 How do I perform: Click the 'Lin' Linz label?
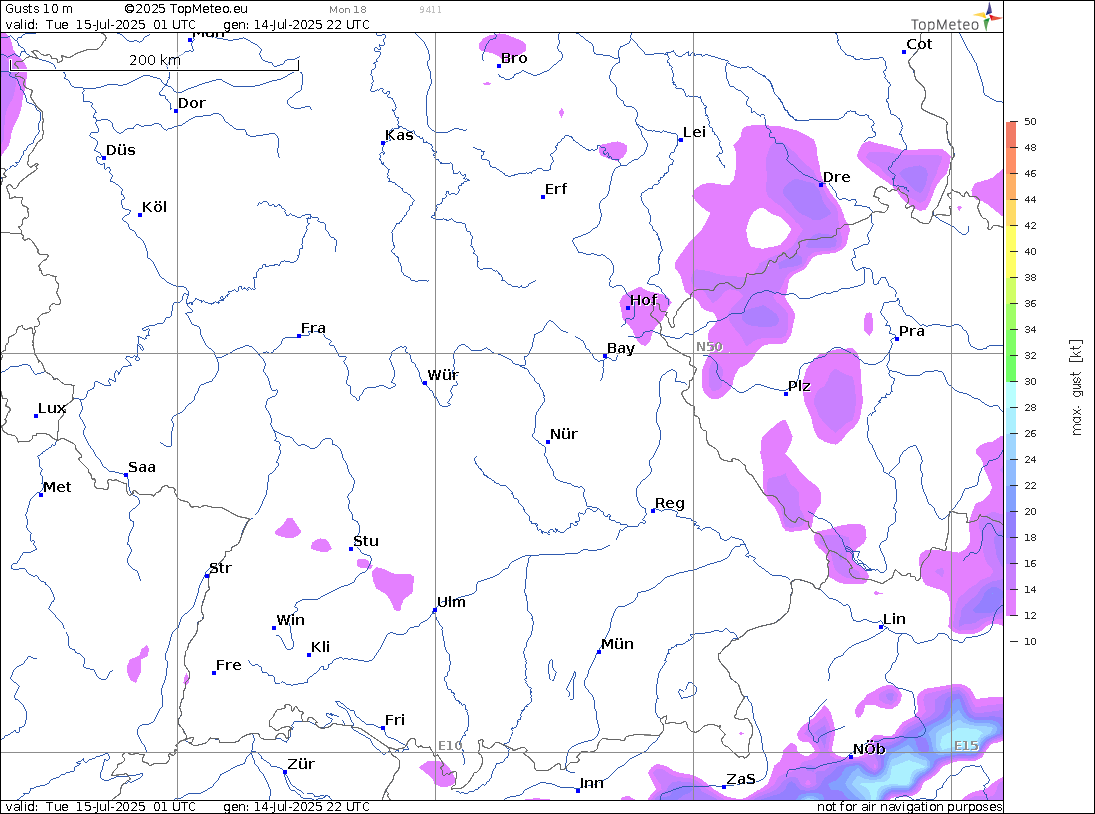pyautogui.click(x=894, y=619)
